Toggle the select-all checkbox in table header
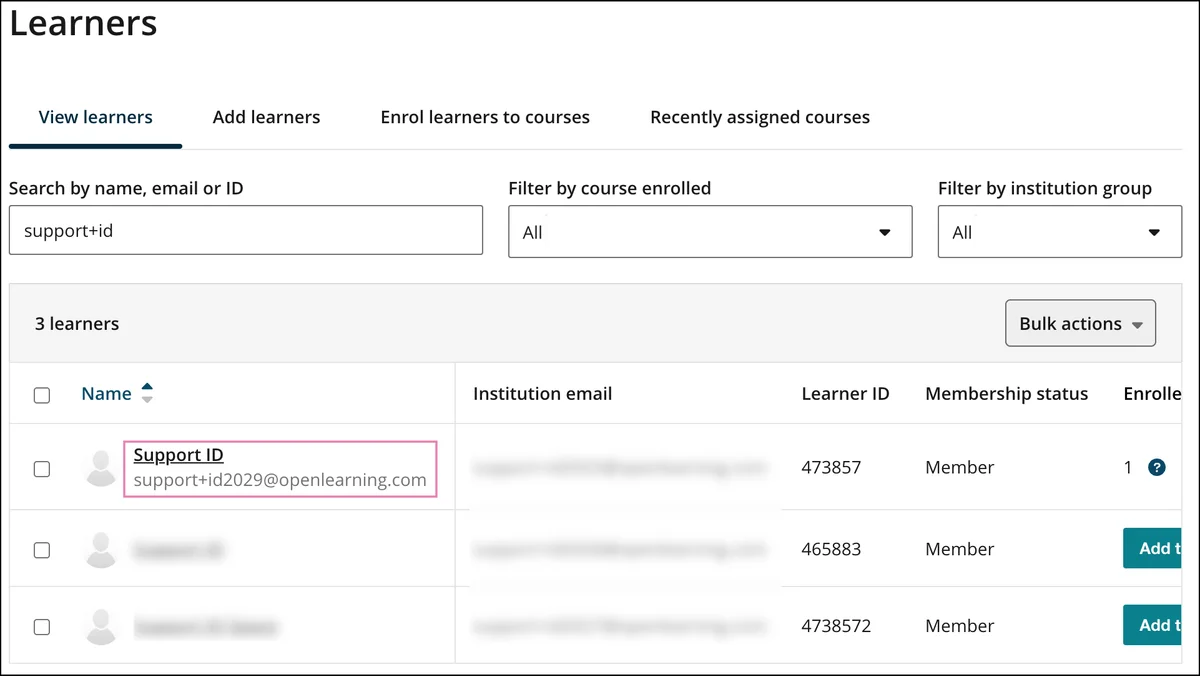The image size is (1200, 676). (42, 395)
